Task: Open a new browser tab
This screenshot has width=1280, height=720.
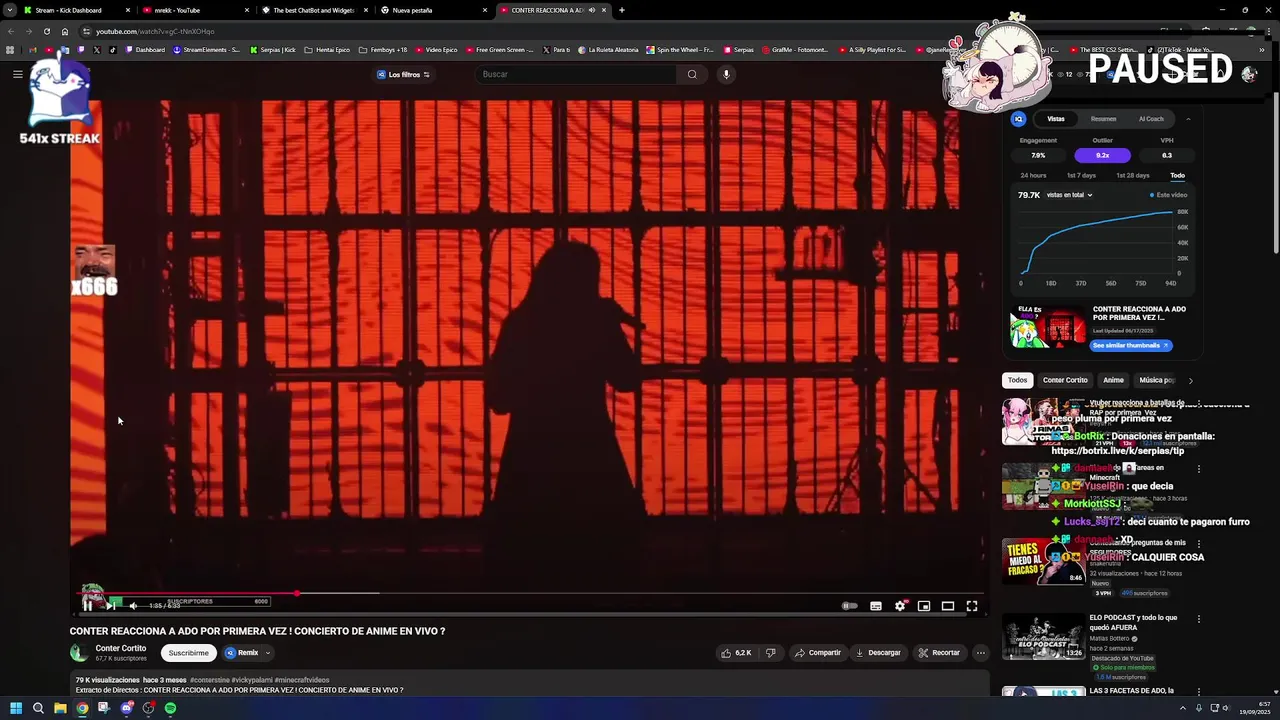Action: coord(622,10)
